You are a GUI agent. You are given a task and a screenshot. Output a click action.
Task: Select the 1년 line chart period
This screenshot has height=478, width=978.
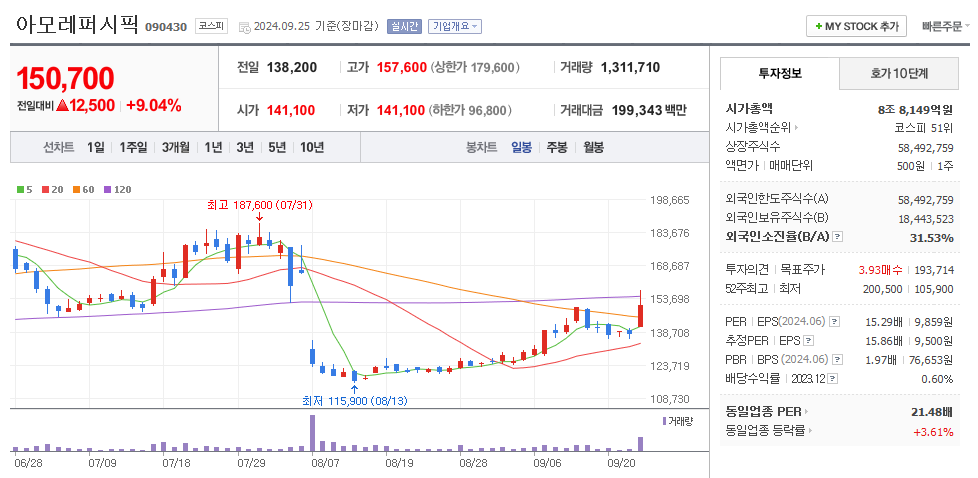(213, 148)
